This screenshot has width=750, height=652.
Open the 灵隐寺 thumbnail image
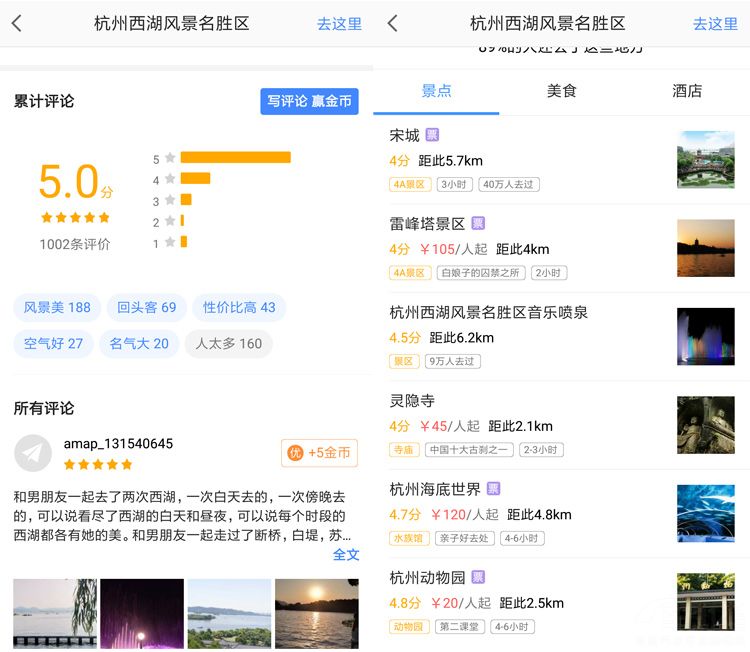pos(705,425)
